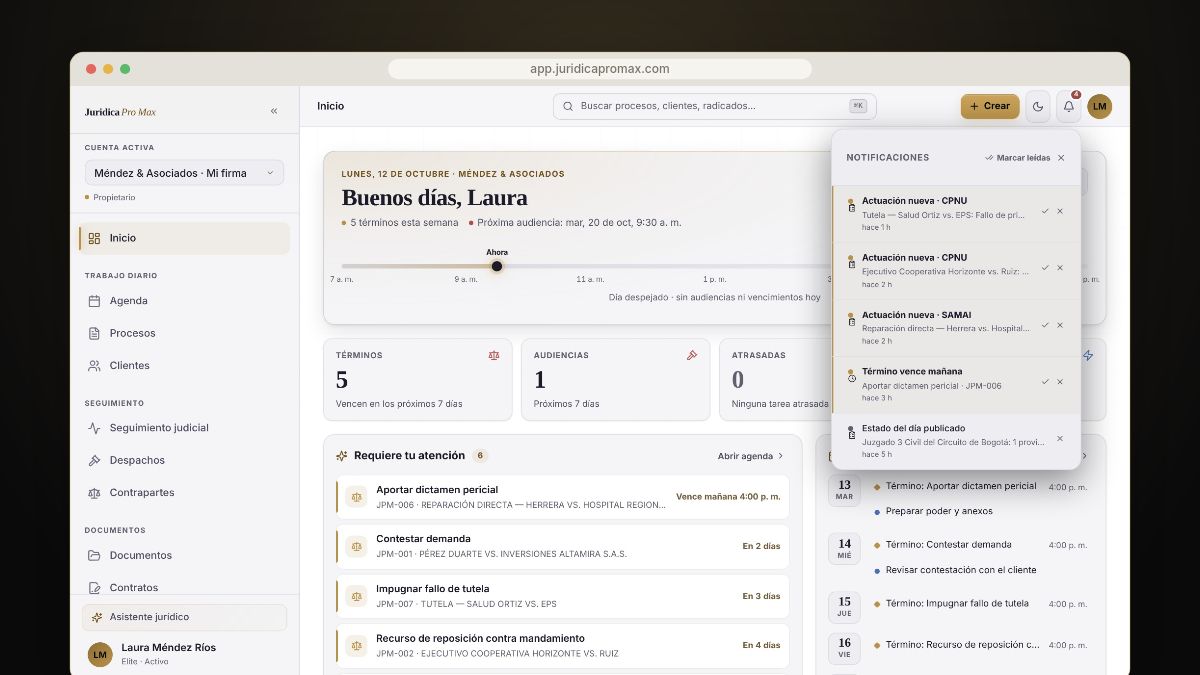Dismiss the Término vence mañana notification
1200x675 pixels.
(1060, 382)
